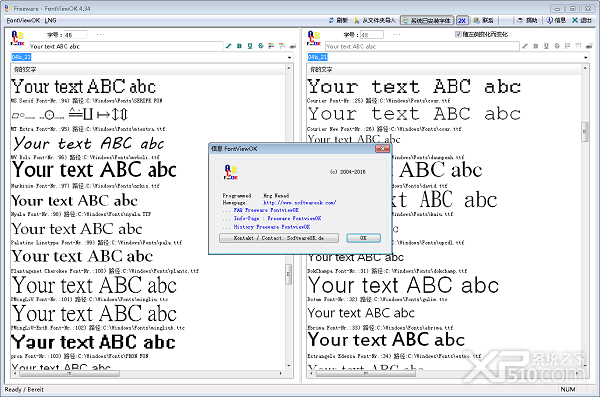Click the left list scroll right arrow
This screenshot has width=600, height=397.
pyautogui.click(x=281, y=373)
